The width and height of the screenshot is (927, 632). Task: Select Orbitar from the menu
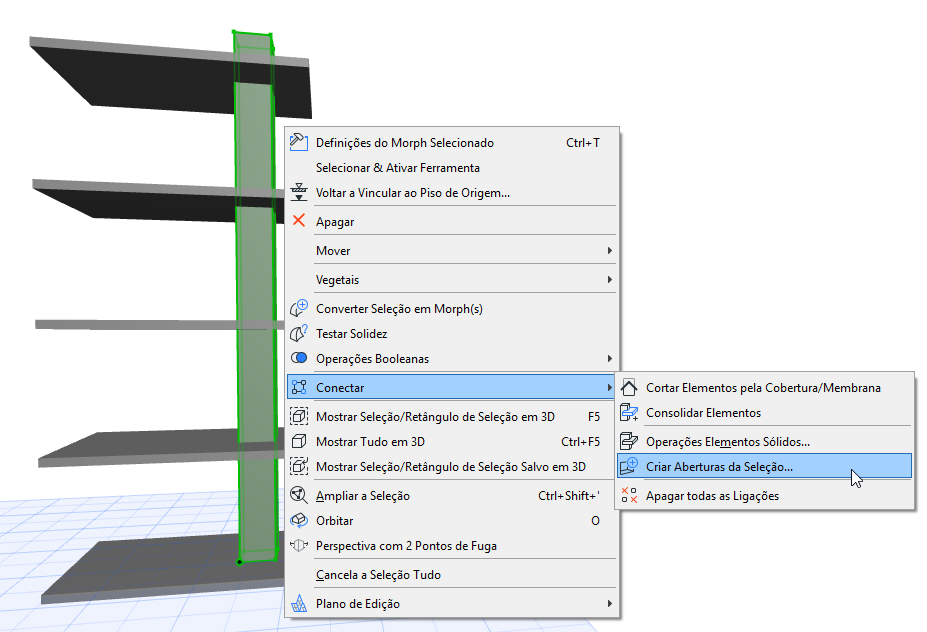coord(452,521)
